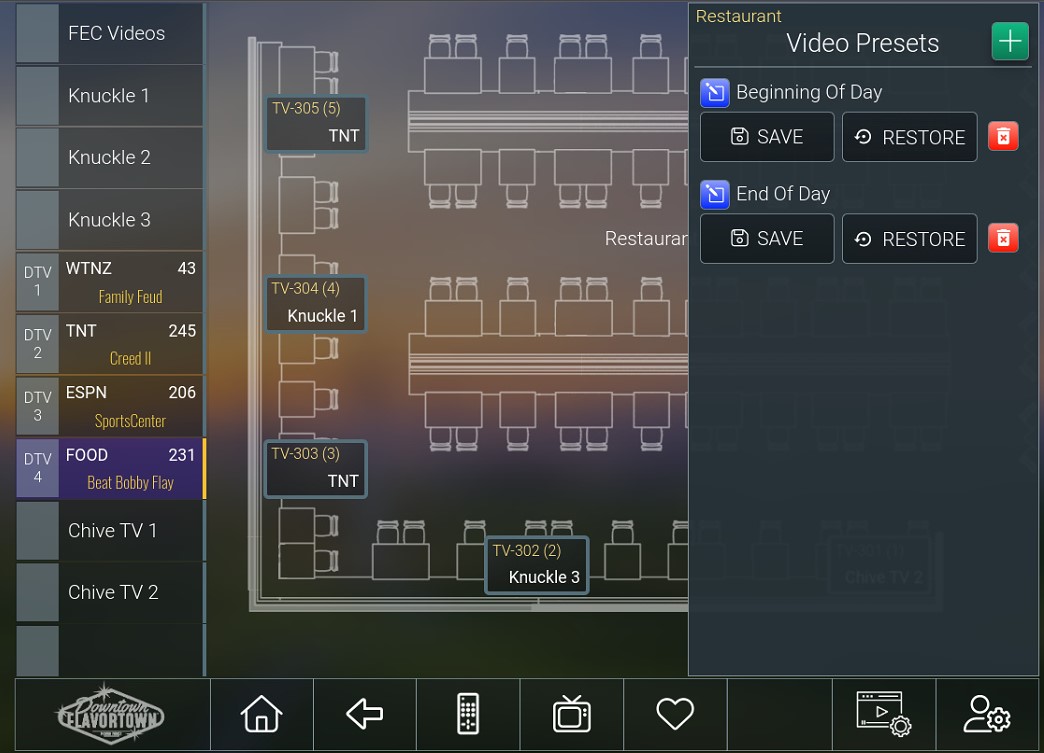Screen dimensions: 1044x753
Task: Delete the Beginning Of Day preset
Action: point(1003,136)
